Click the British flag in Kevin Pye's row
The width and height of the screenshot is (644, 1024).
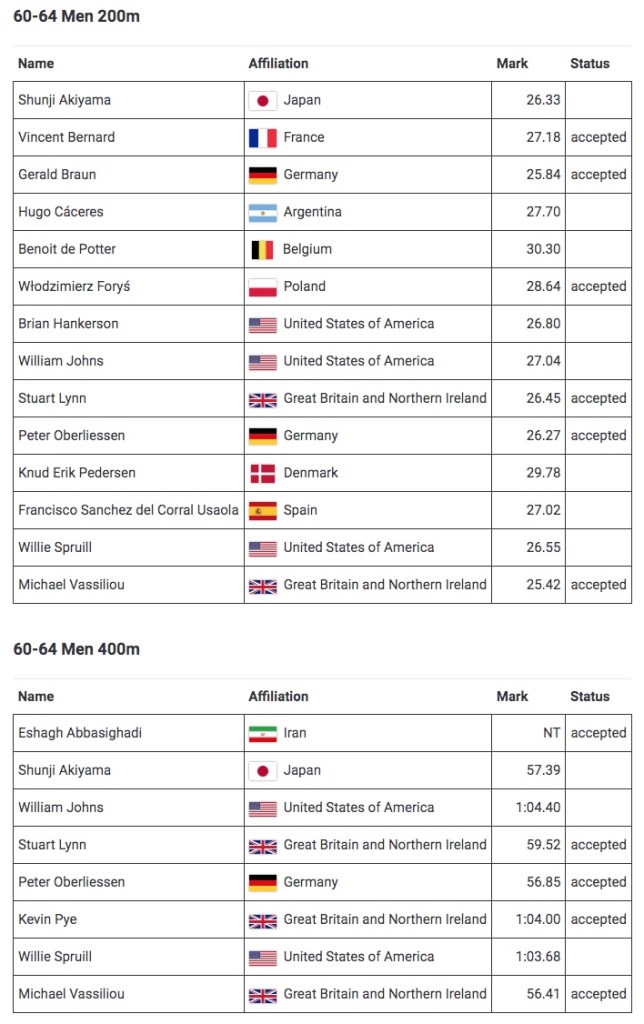tap(262, 920)
